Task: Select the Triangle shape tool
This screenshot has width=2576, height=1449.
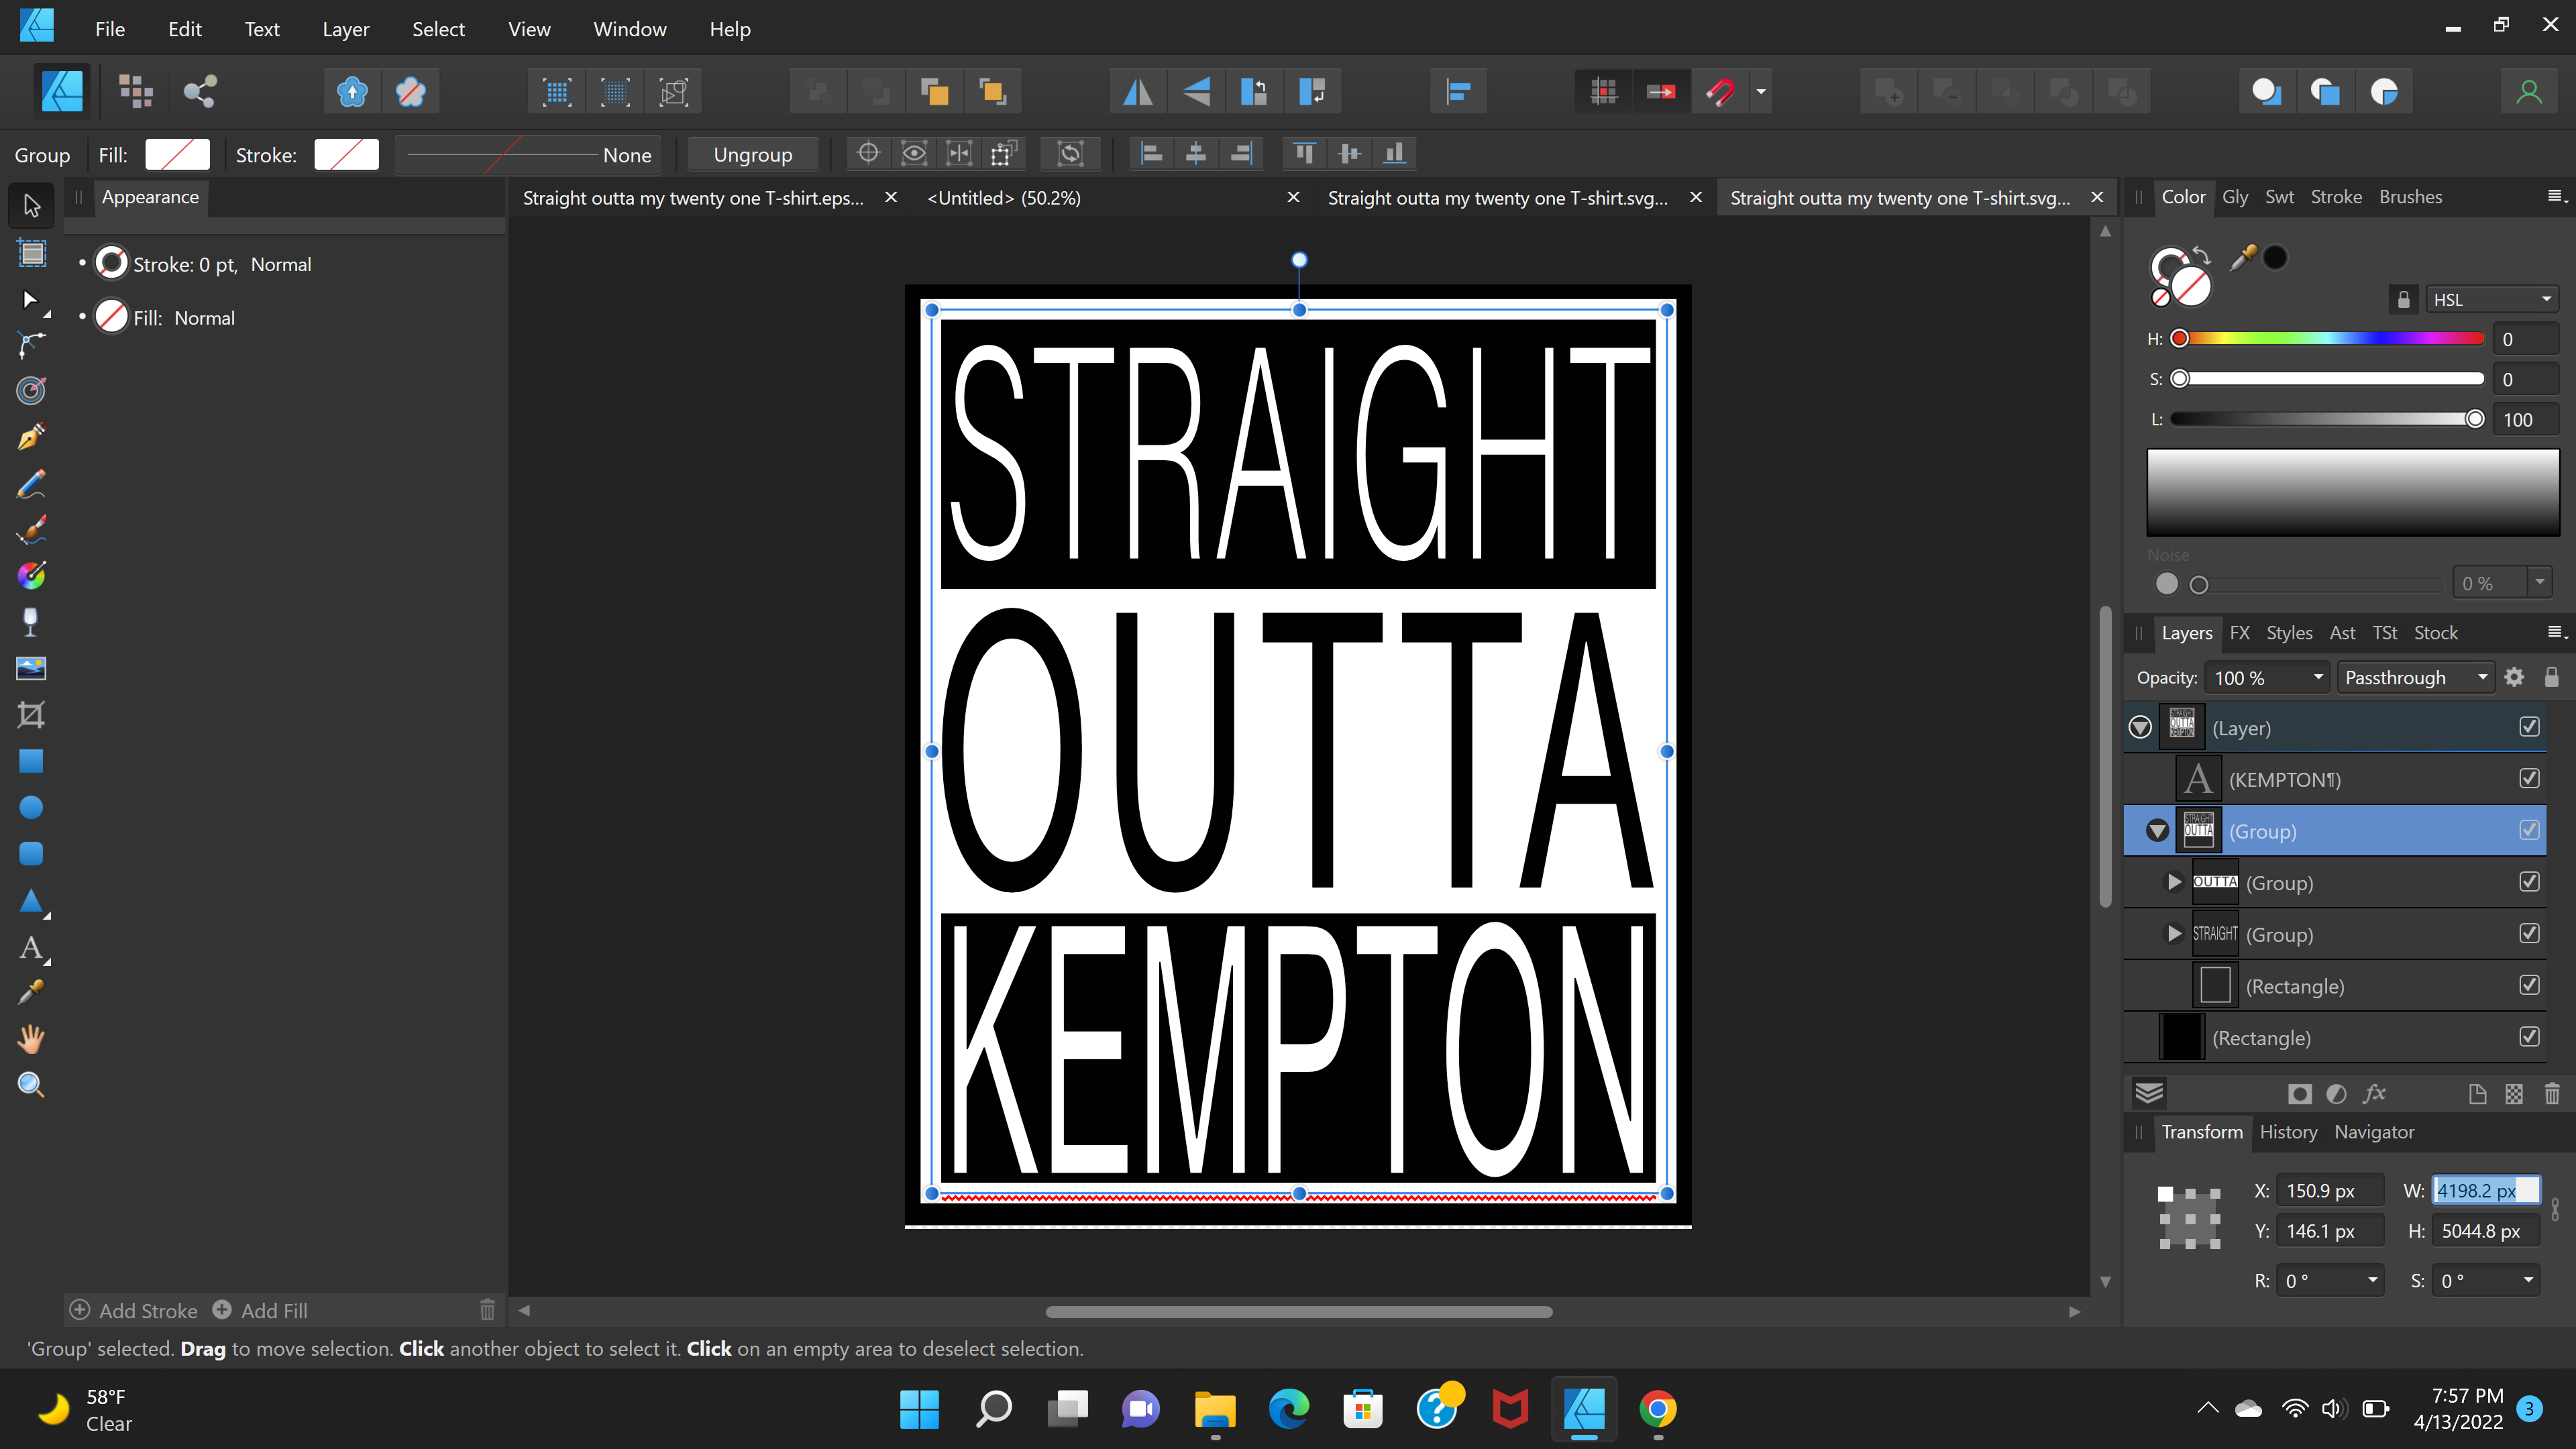Action: (x=31, y=900)
